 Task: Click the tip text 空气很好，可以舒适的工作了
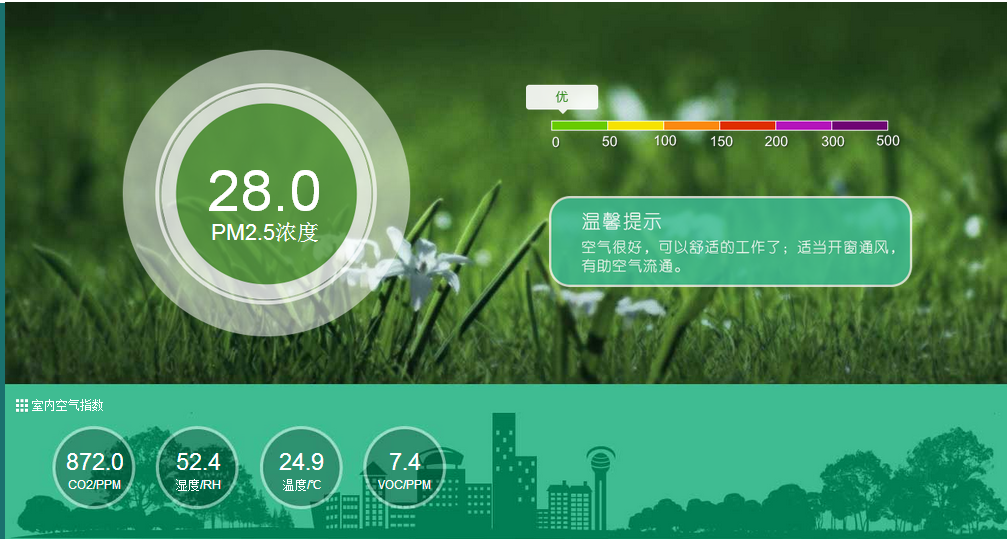point(680,247)
